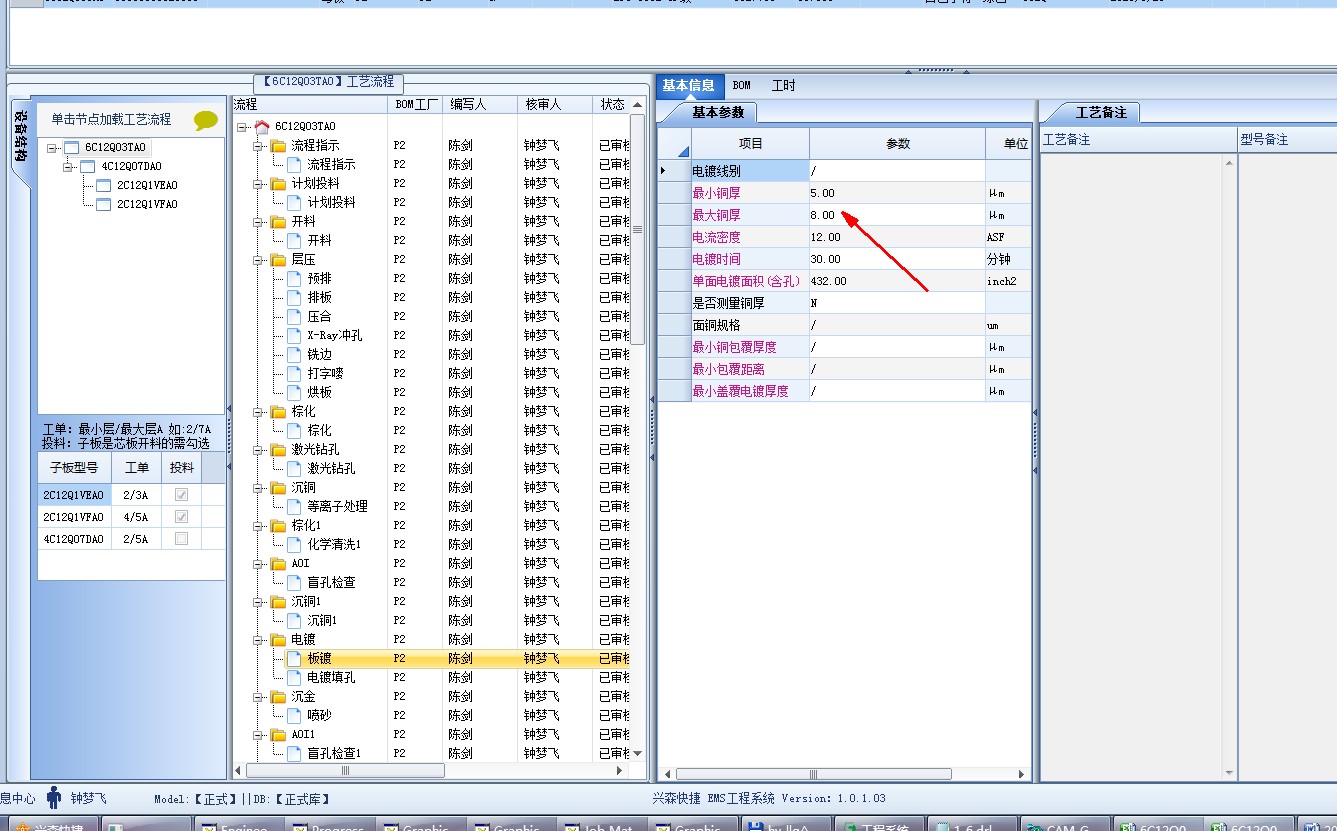This screenshot has height=831, width=1337.
Task: Click the flow tree scroll-down arrow
Action: point(638,754)
